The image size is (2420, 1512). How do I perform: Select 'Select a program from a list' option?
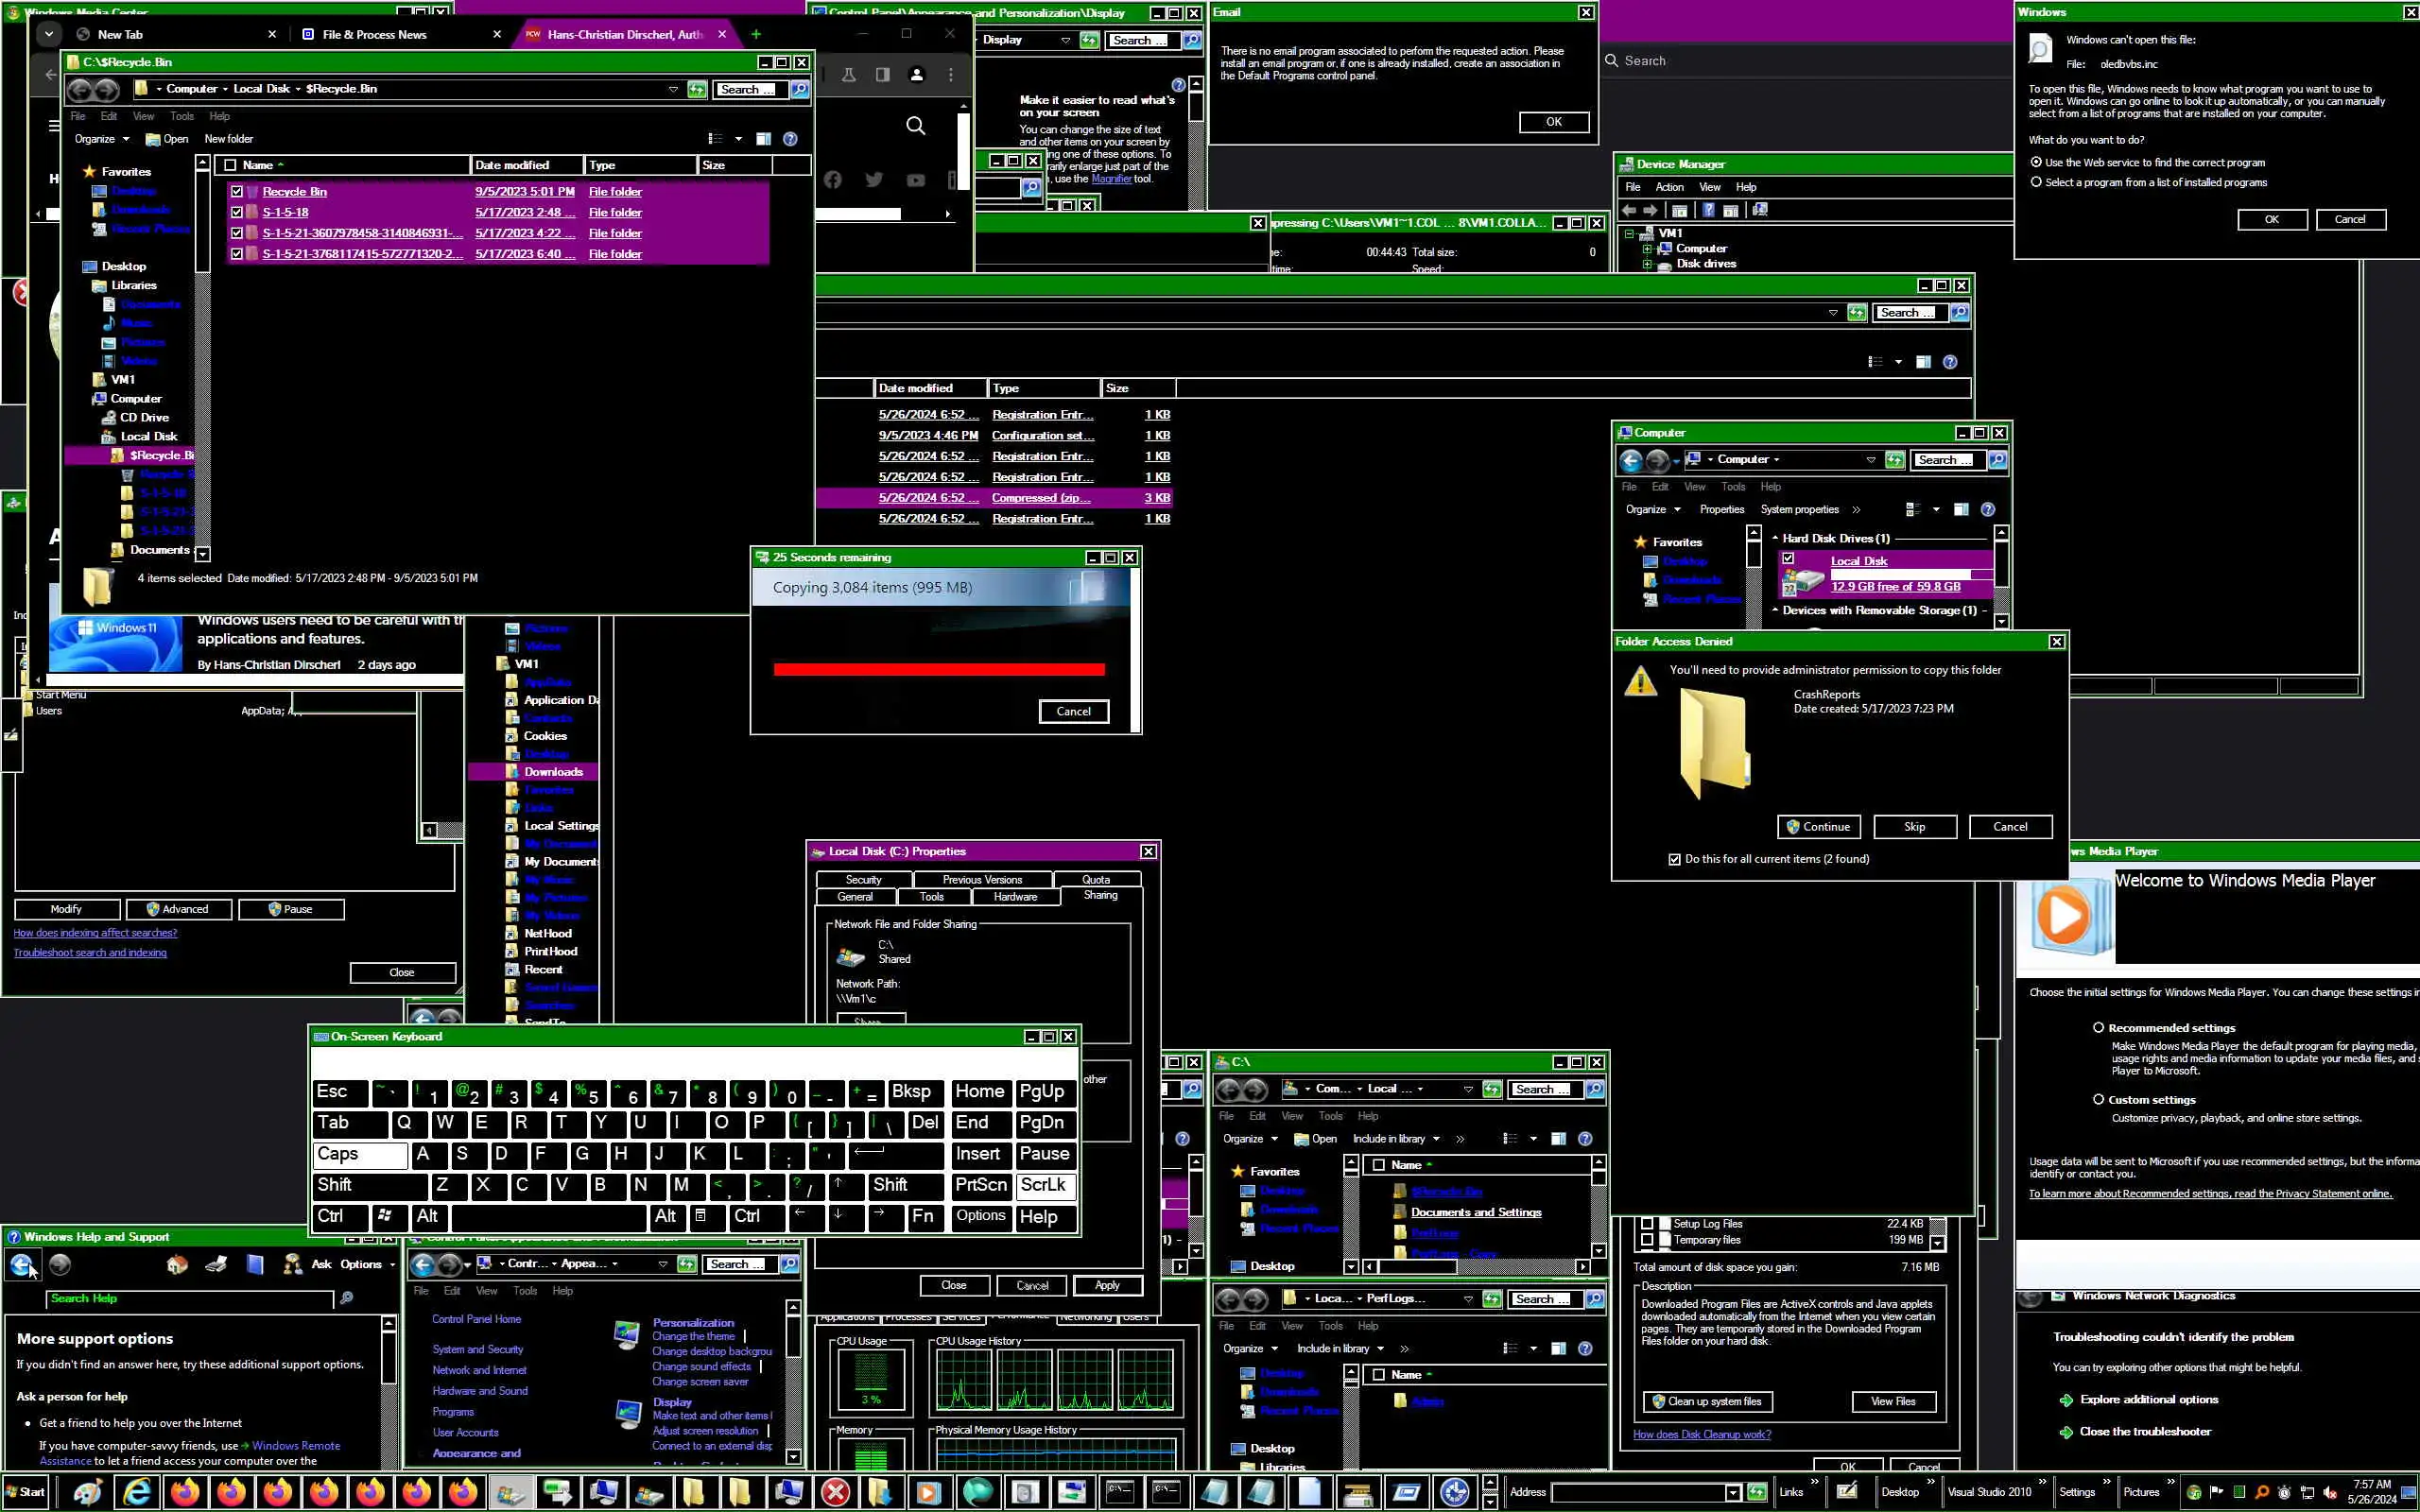point(2036,182)
